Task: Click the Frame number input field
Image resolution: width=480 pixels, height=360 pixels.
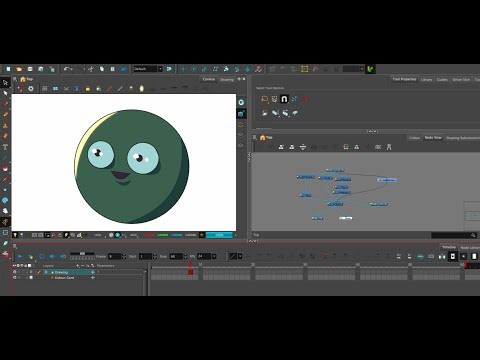Action: pos(114,256)
